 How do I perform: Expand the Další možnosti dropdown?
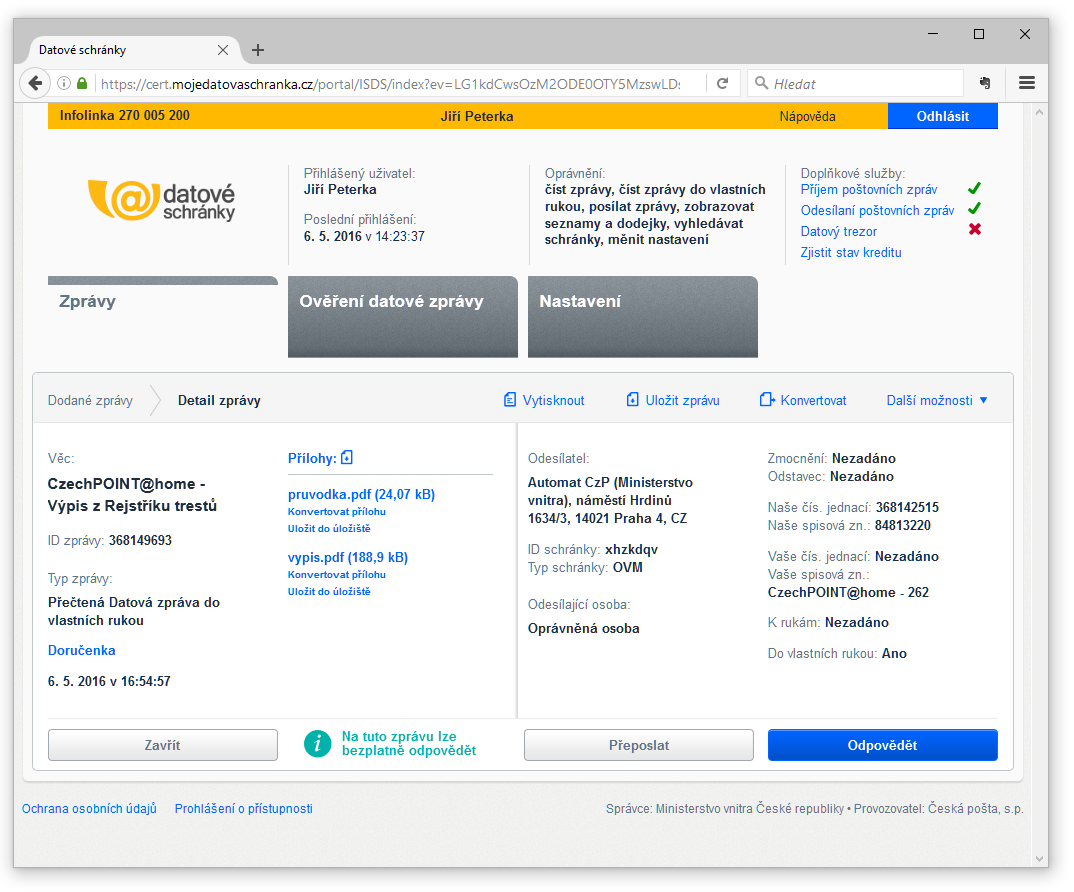(936, 400)
